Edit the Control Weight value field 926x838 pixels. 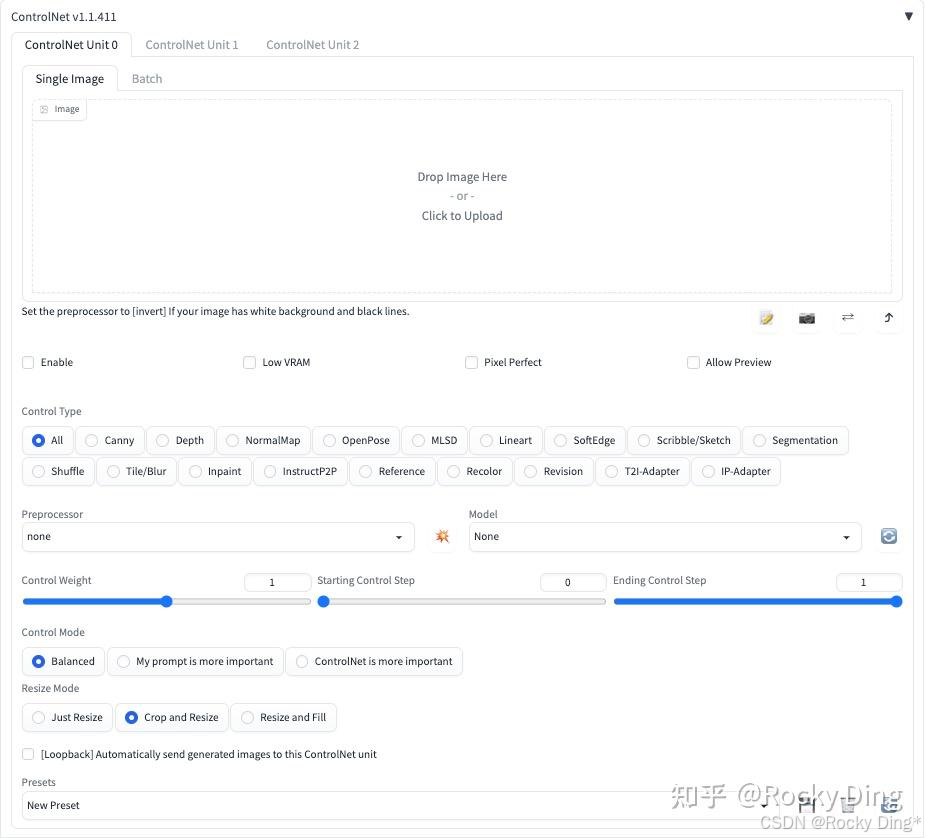pos(278,582)
